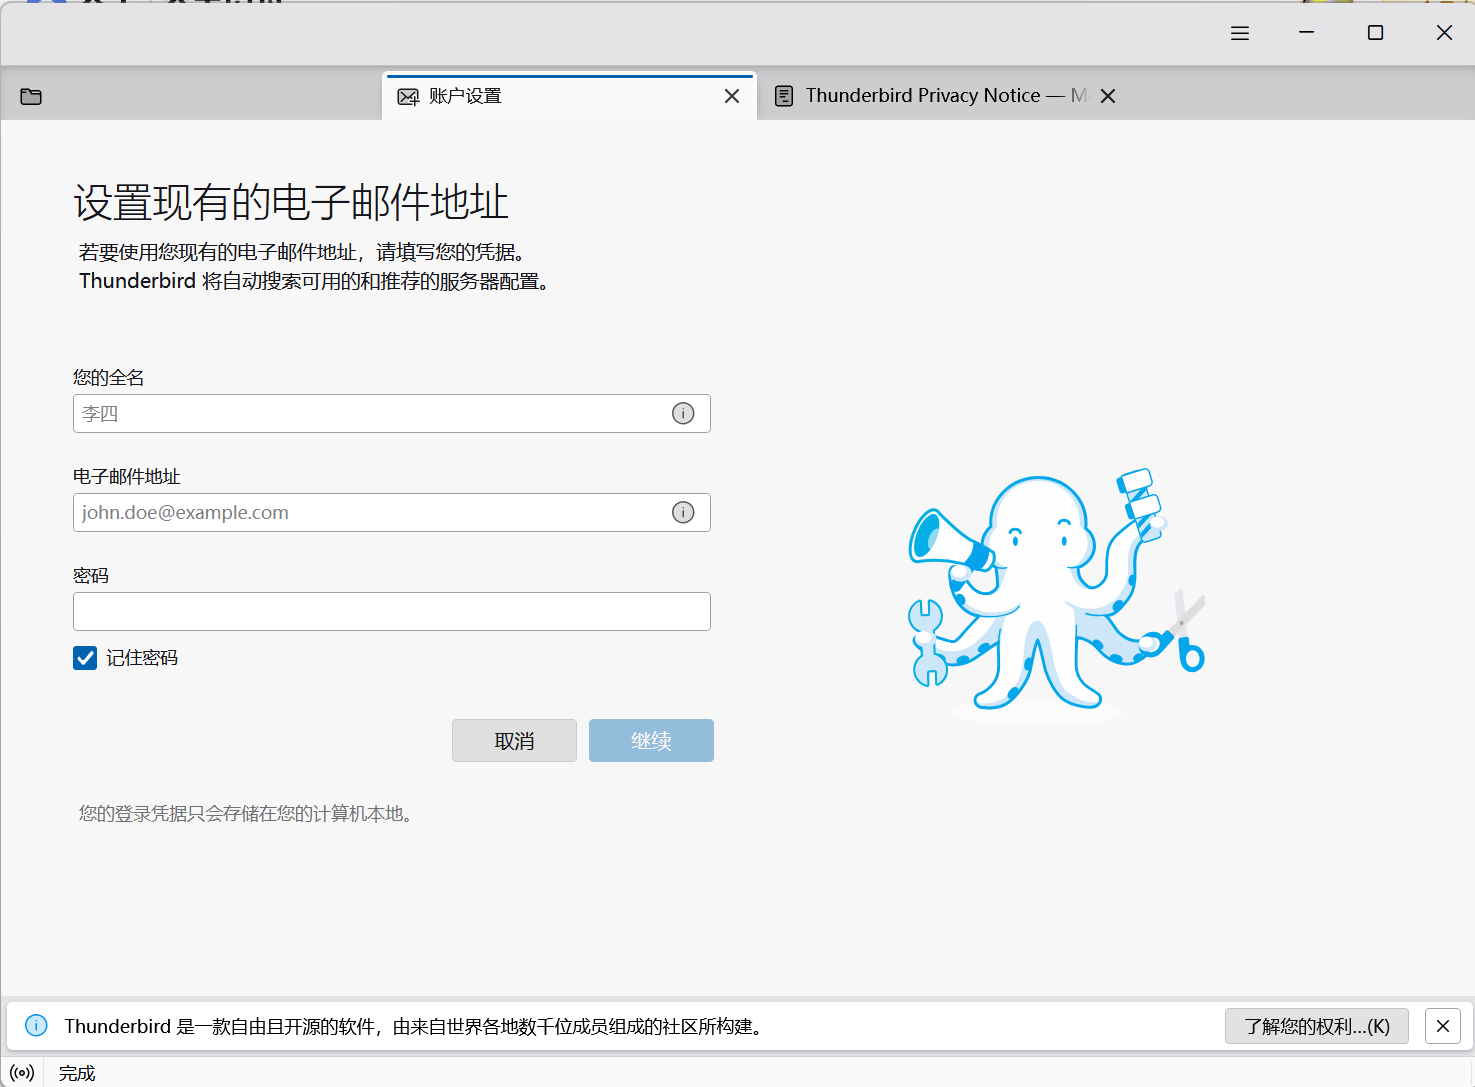Dismiss the open source notification bar
This screenshot has width=1475, height=1087.
point(1442,1025)
